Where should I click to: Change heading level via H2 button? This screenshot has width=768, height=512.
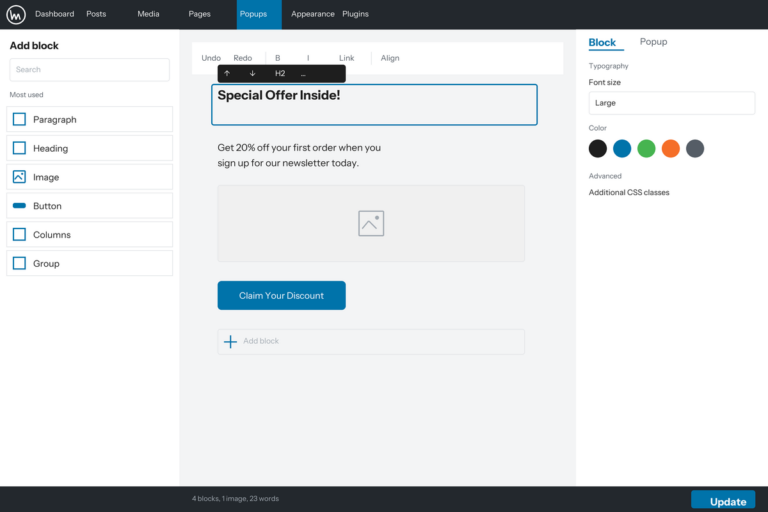(x=280, y=73)
